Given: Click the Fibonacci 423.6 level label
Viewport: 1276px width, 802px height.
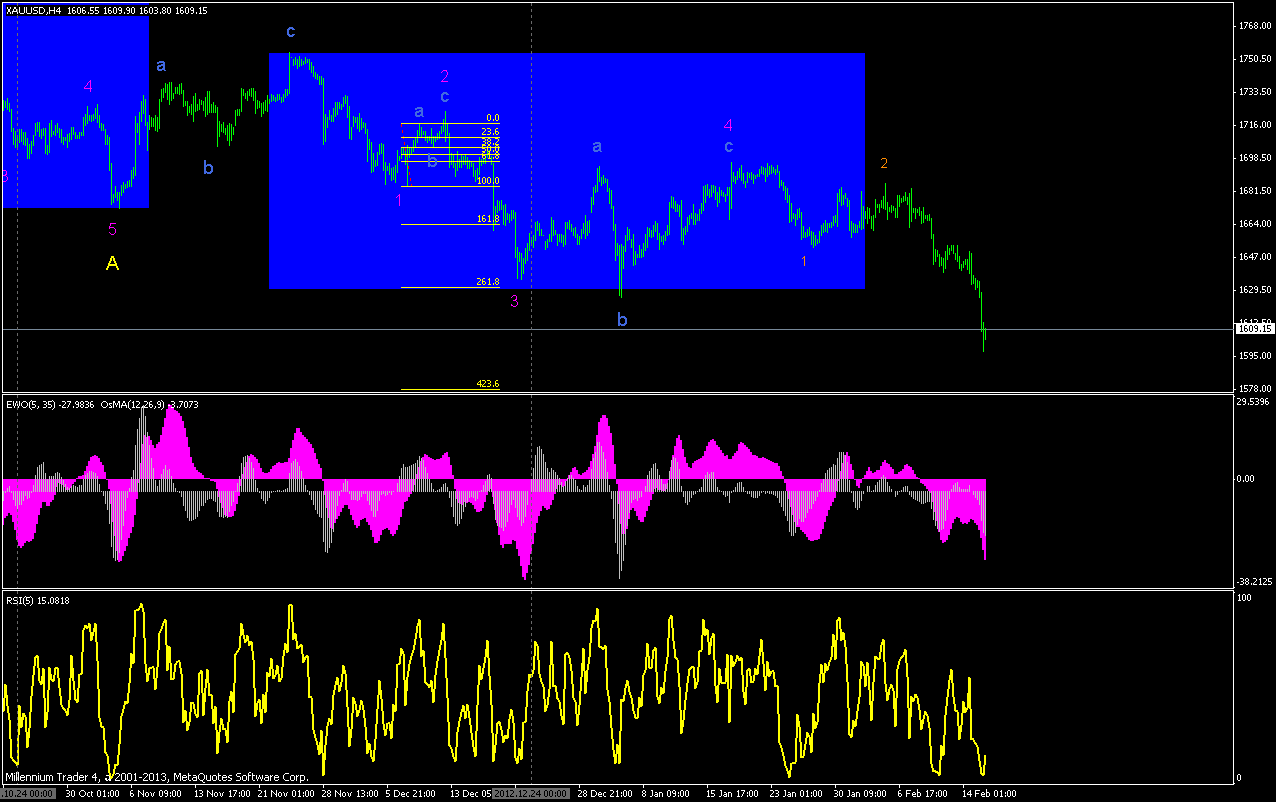Looking at the screenshot, I should point(488,384).
